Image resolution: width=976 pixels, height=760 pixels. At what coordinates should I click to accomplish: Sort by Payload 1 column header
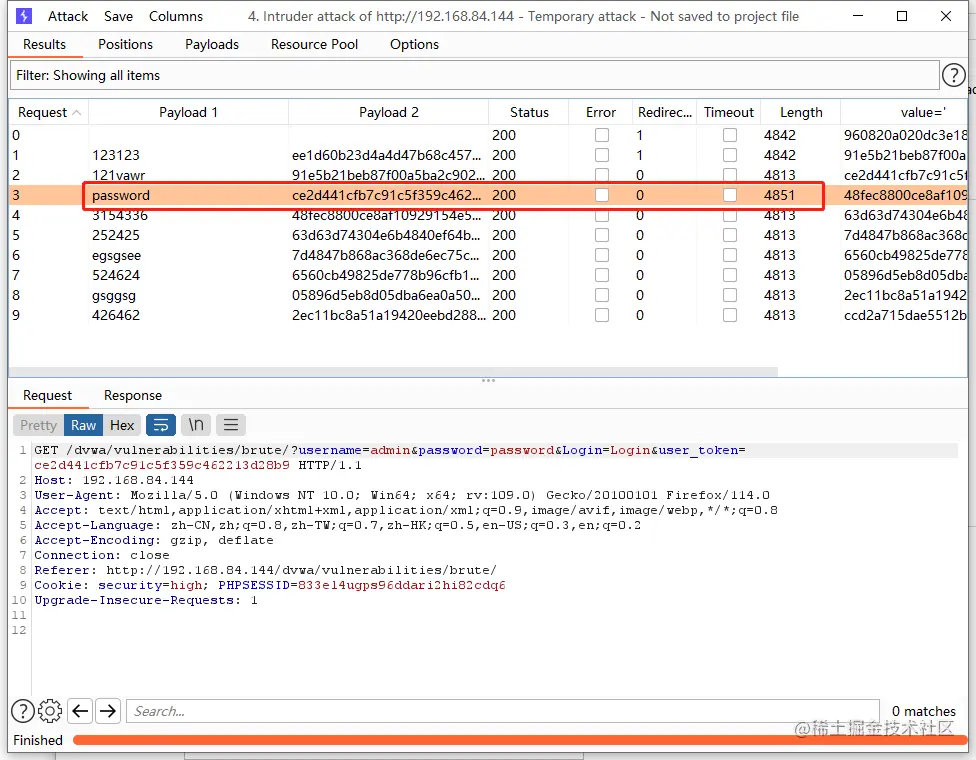click(x=189, y=113)
